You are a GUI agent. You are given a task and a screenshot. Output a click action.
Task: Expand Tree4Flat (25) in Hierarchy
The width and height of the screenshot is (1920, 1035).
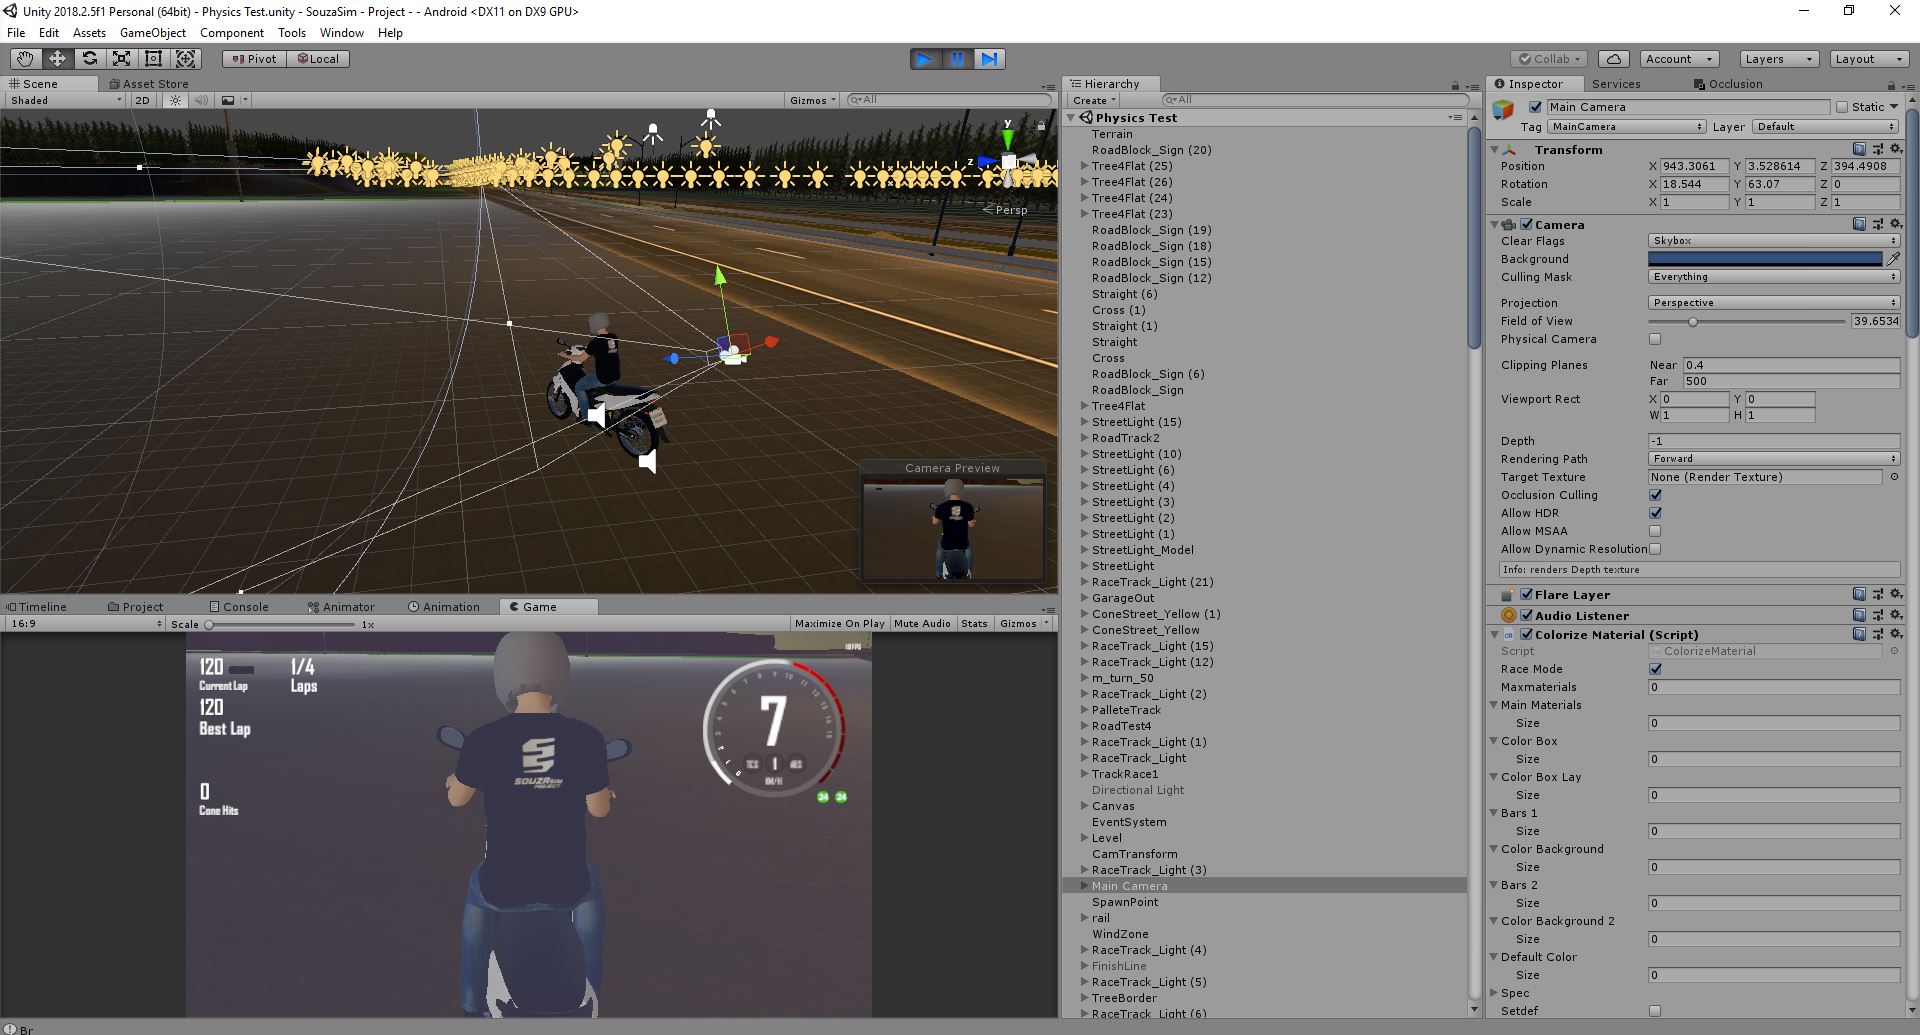pos(1084,166)
